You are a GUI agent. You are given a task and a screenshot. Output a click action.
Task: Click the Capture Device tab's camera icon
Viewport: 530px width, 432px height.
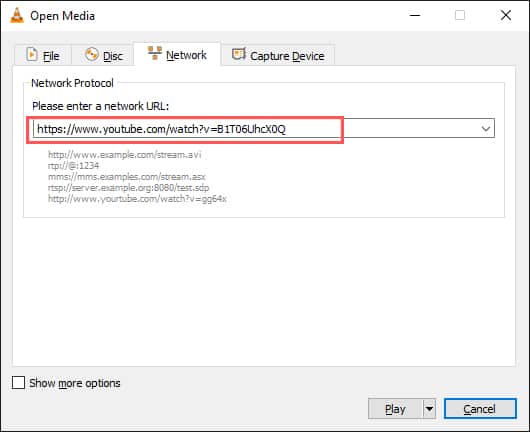click(239, 54)
